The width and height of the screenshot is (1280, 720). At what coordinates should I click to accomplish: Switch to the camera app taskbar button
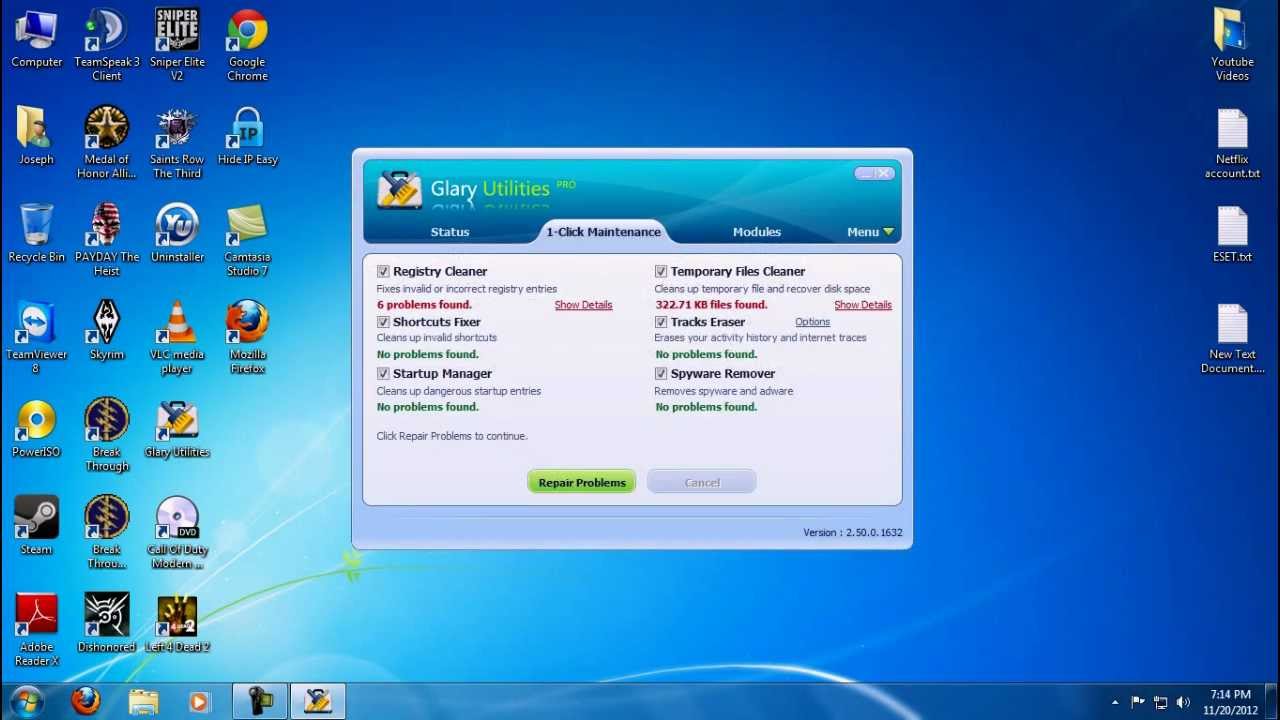tap(260, 701)
